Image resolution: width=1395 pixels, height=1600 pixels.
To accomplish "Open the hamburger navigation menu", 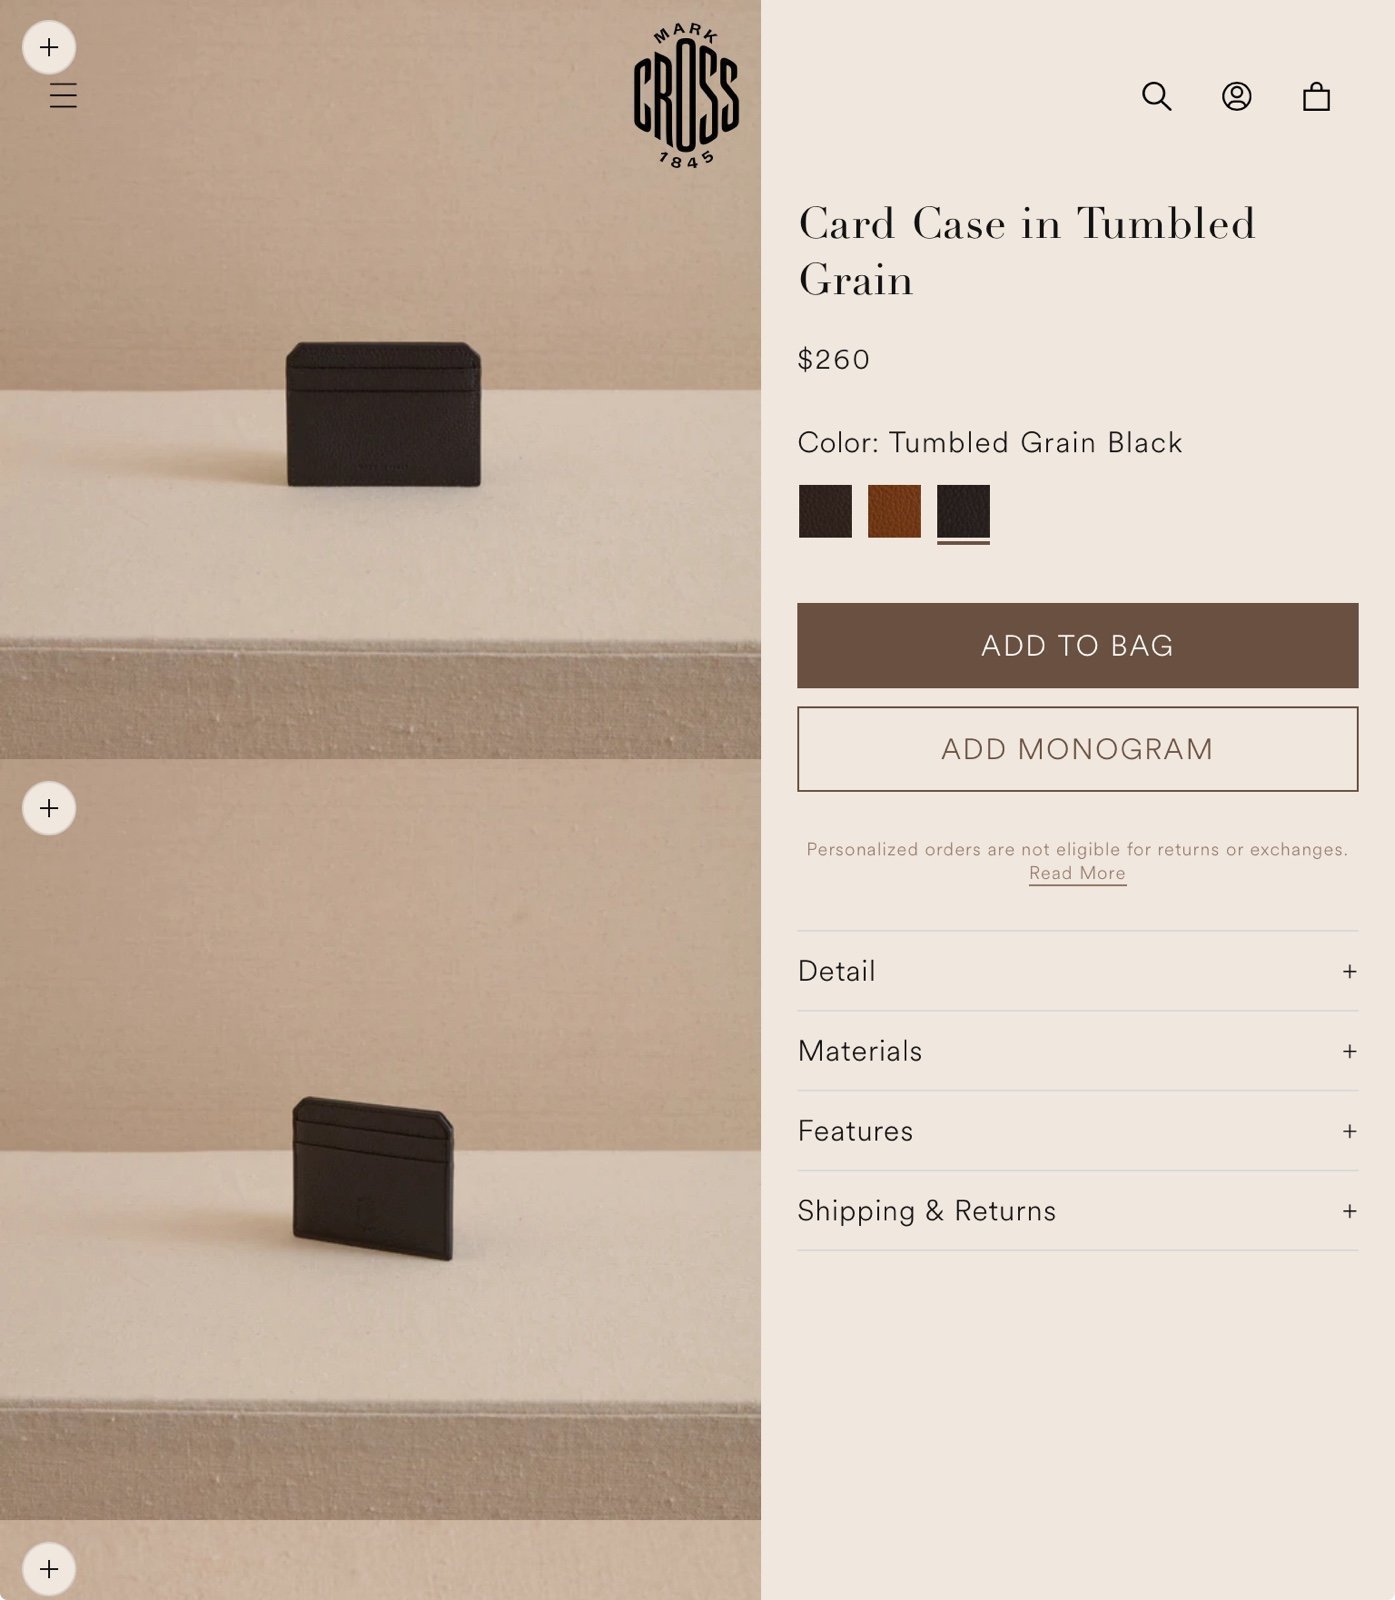I will [63, 95].
